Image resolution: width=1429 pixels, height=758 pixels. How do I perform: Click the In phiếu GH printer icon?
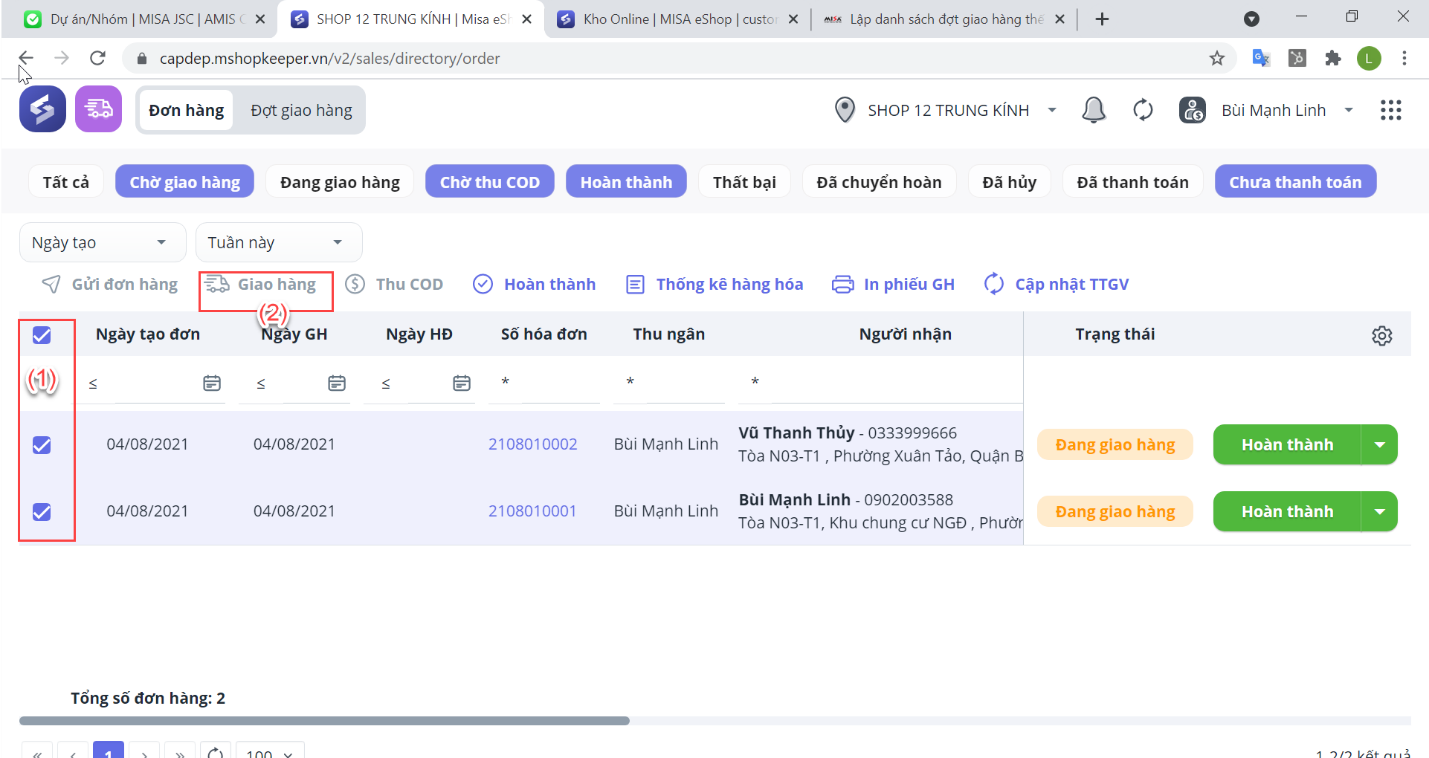[843, 284]
